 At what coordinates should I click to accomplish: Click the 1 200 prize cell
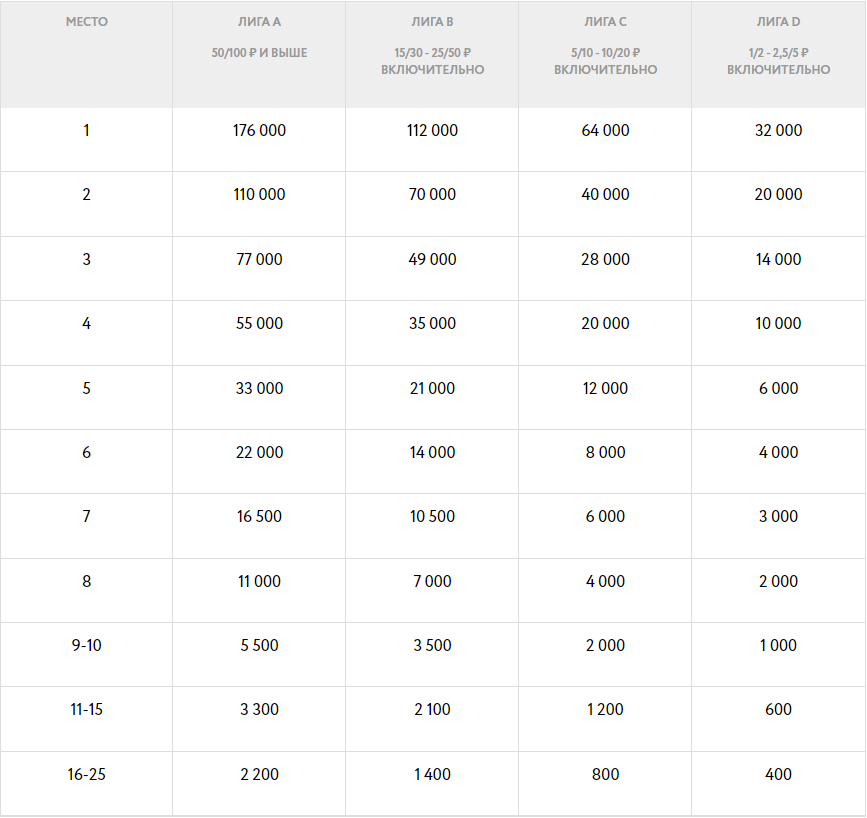605,710
